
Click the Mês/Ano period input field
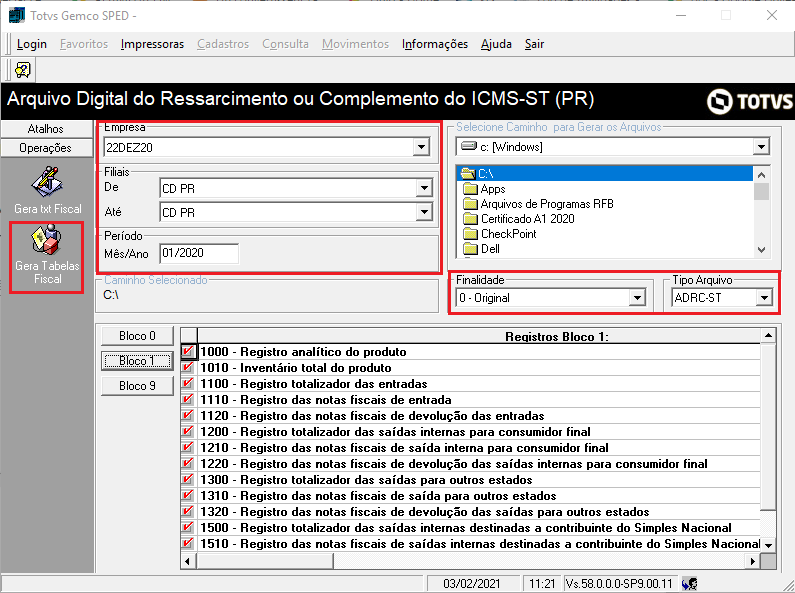(199, 253)
